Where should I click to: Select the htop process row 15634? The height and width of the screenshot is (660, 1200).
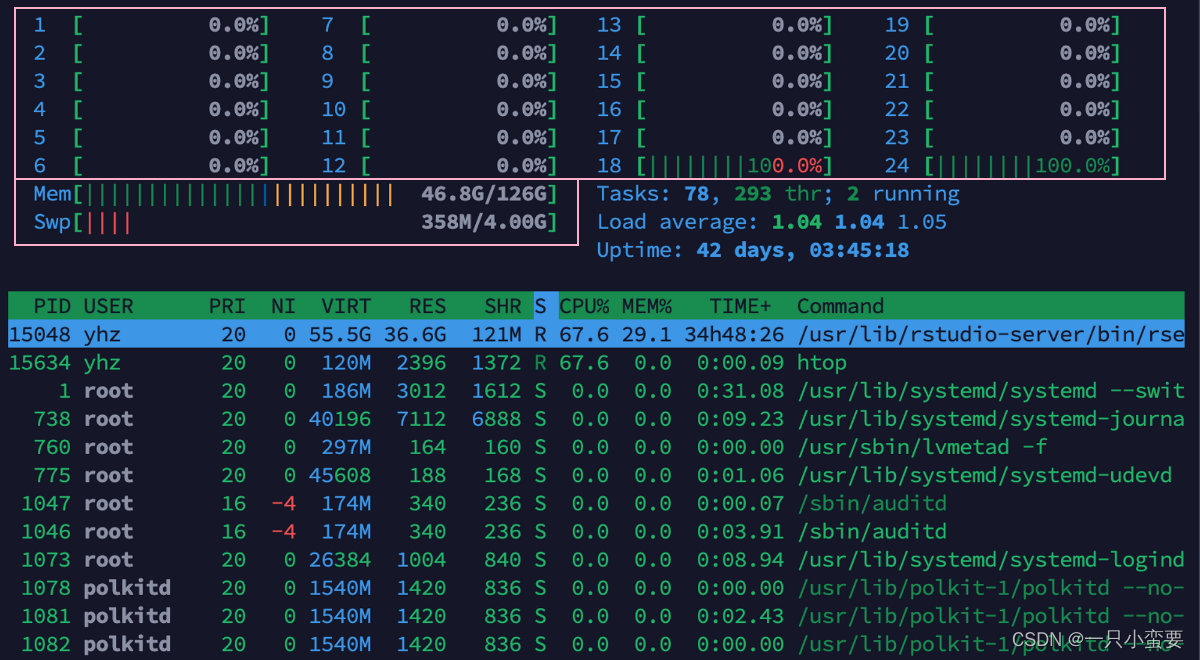pos(596,362)
